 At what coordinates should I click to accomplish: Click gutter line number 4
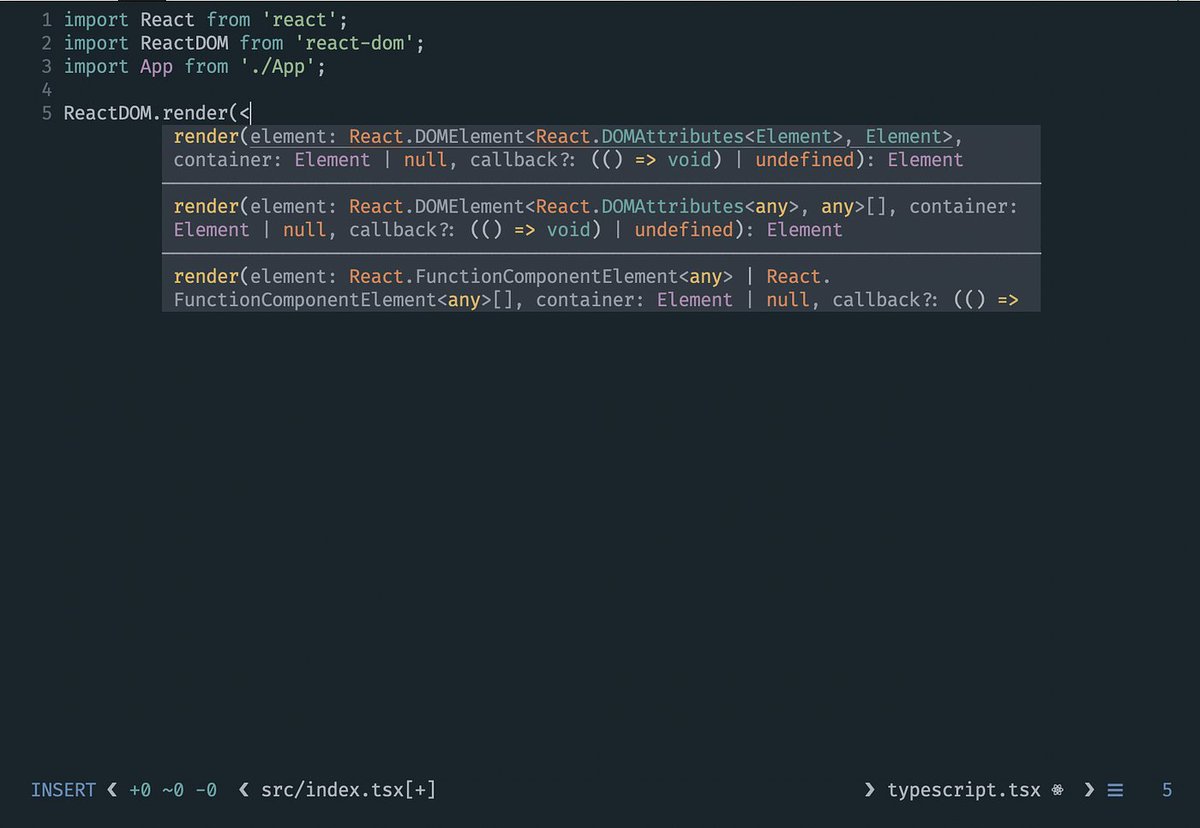point(47,90)
